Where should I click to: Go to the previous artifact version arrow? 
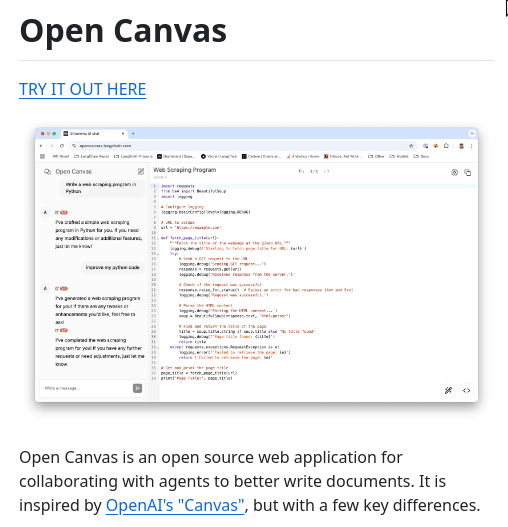click(301, 171)
